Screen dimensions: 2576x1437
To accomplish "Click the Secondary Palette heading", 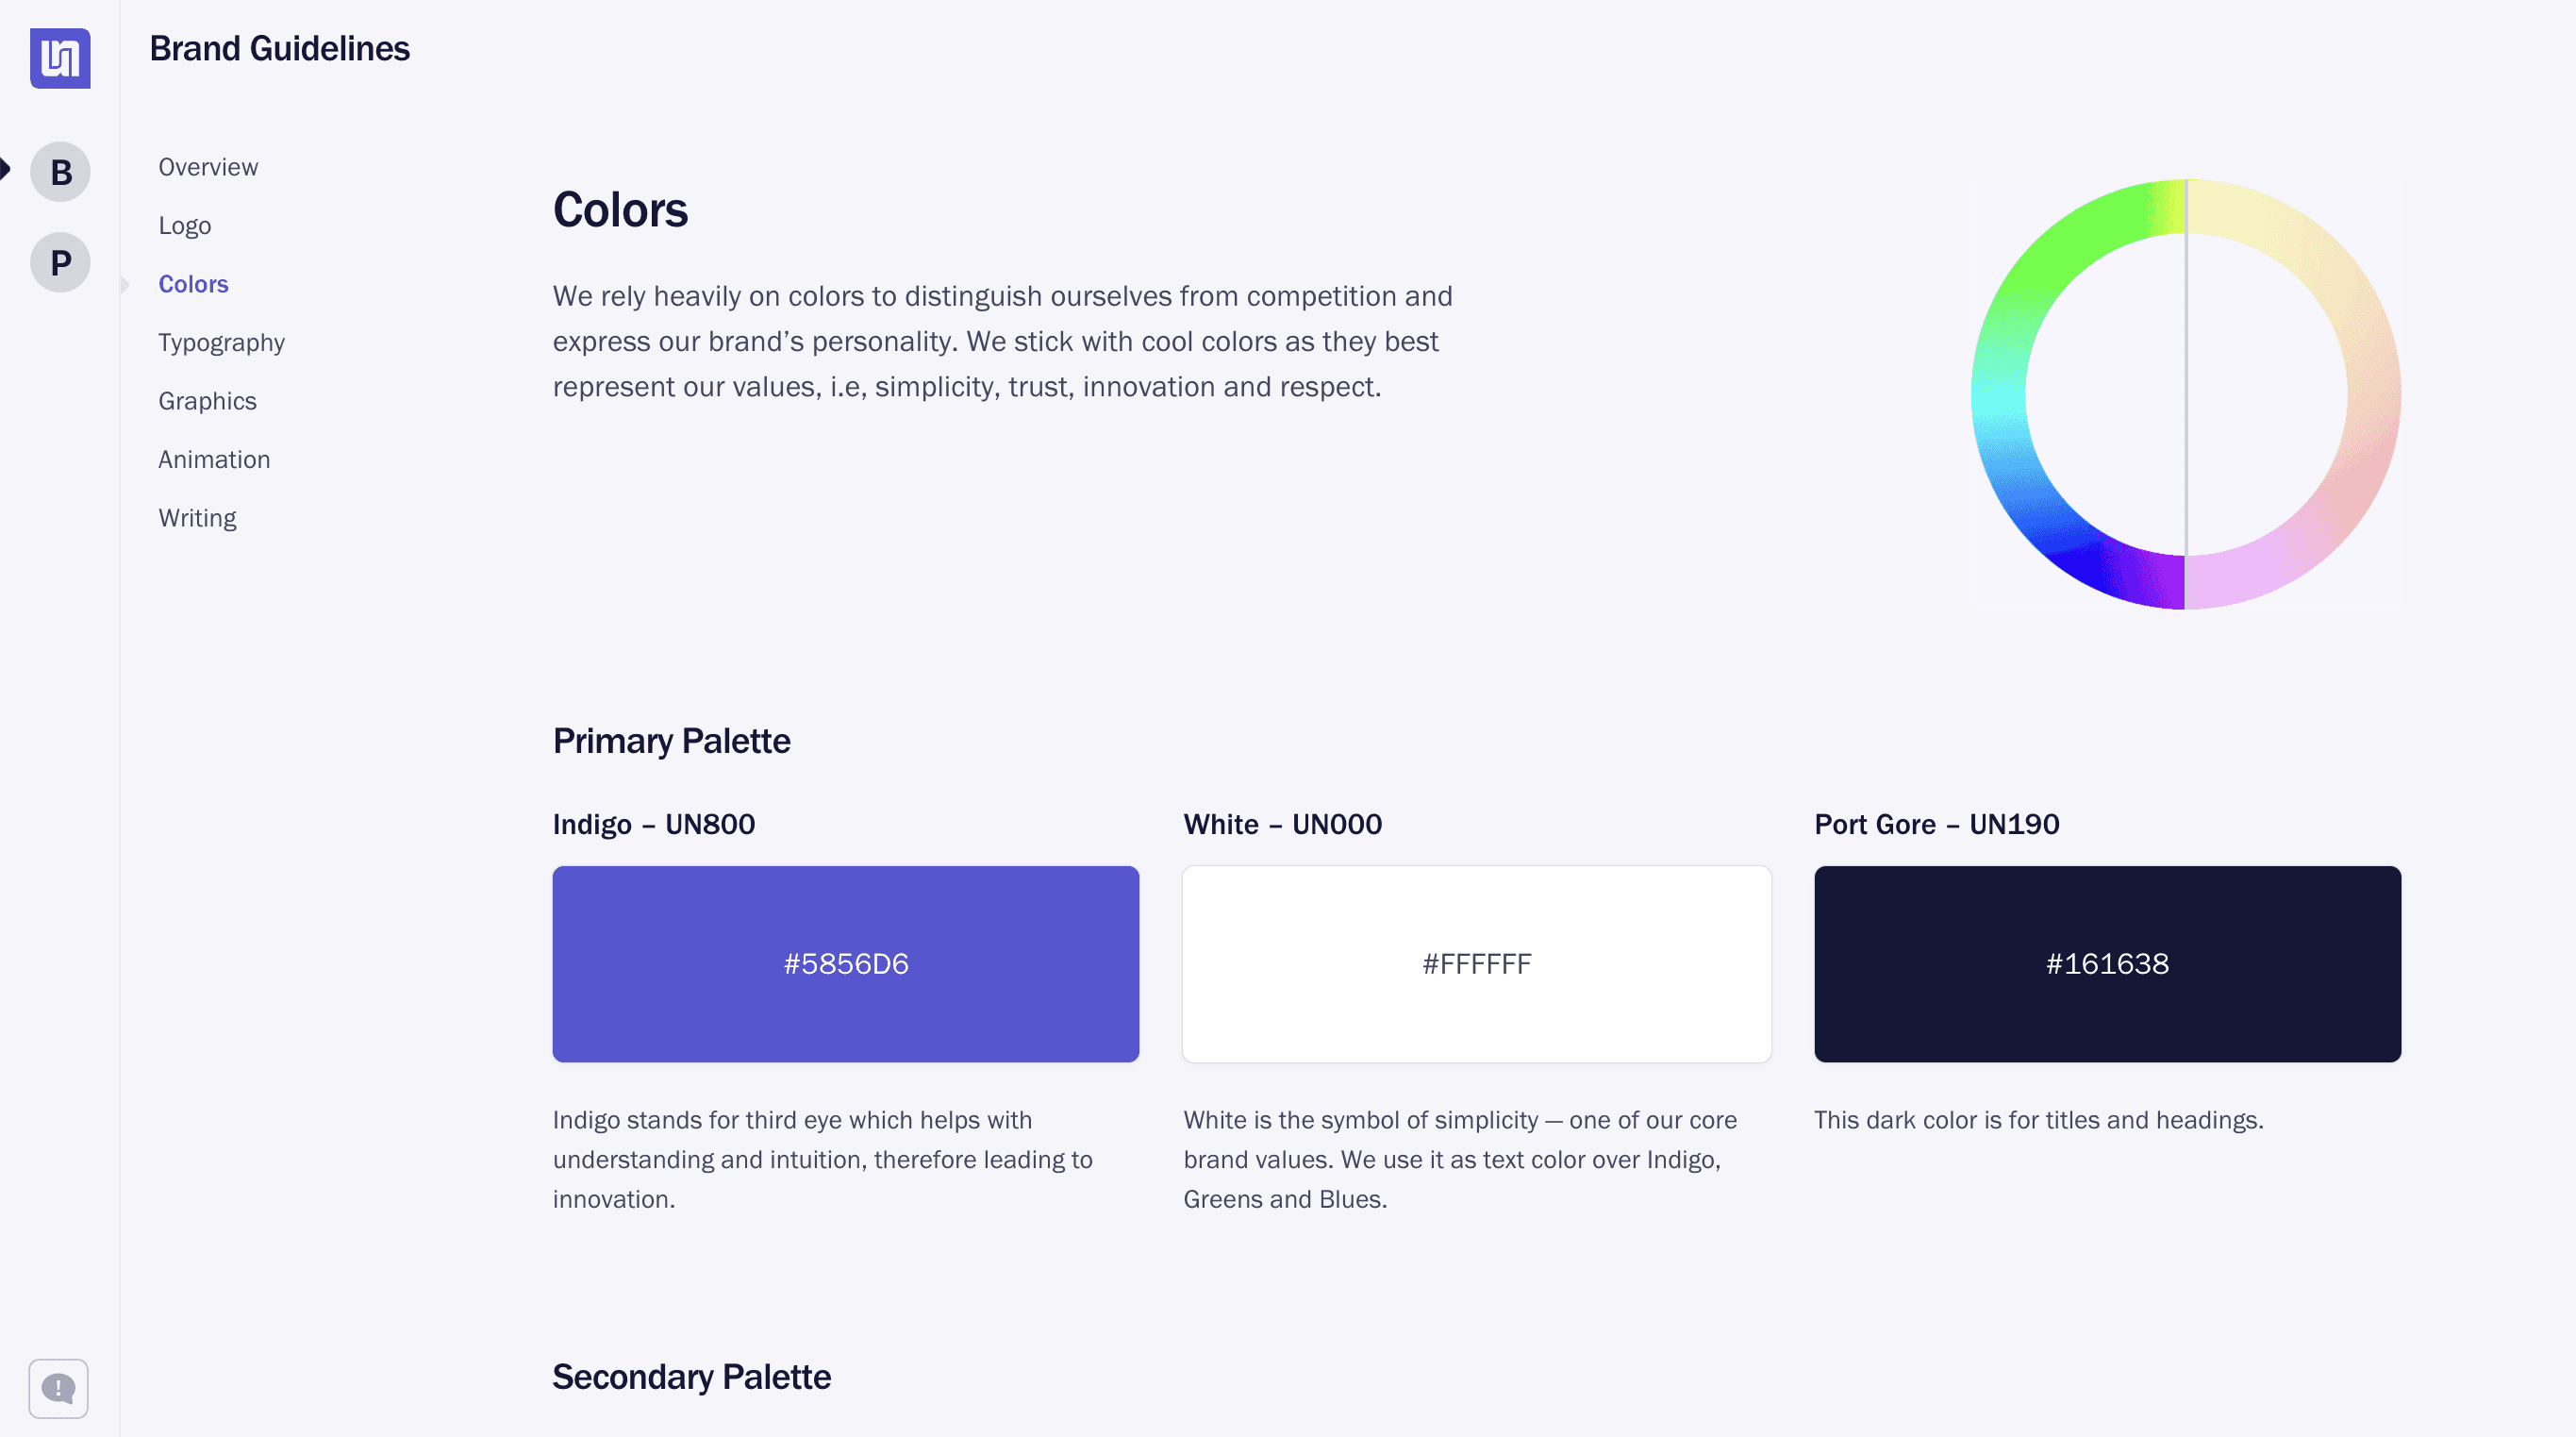I will click(x=691, y=1376).
